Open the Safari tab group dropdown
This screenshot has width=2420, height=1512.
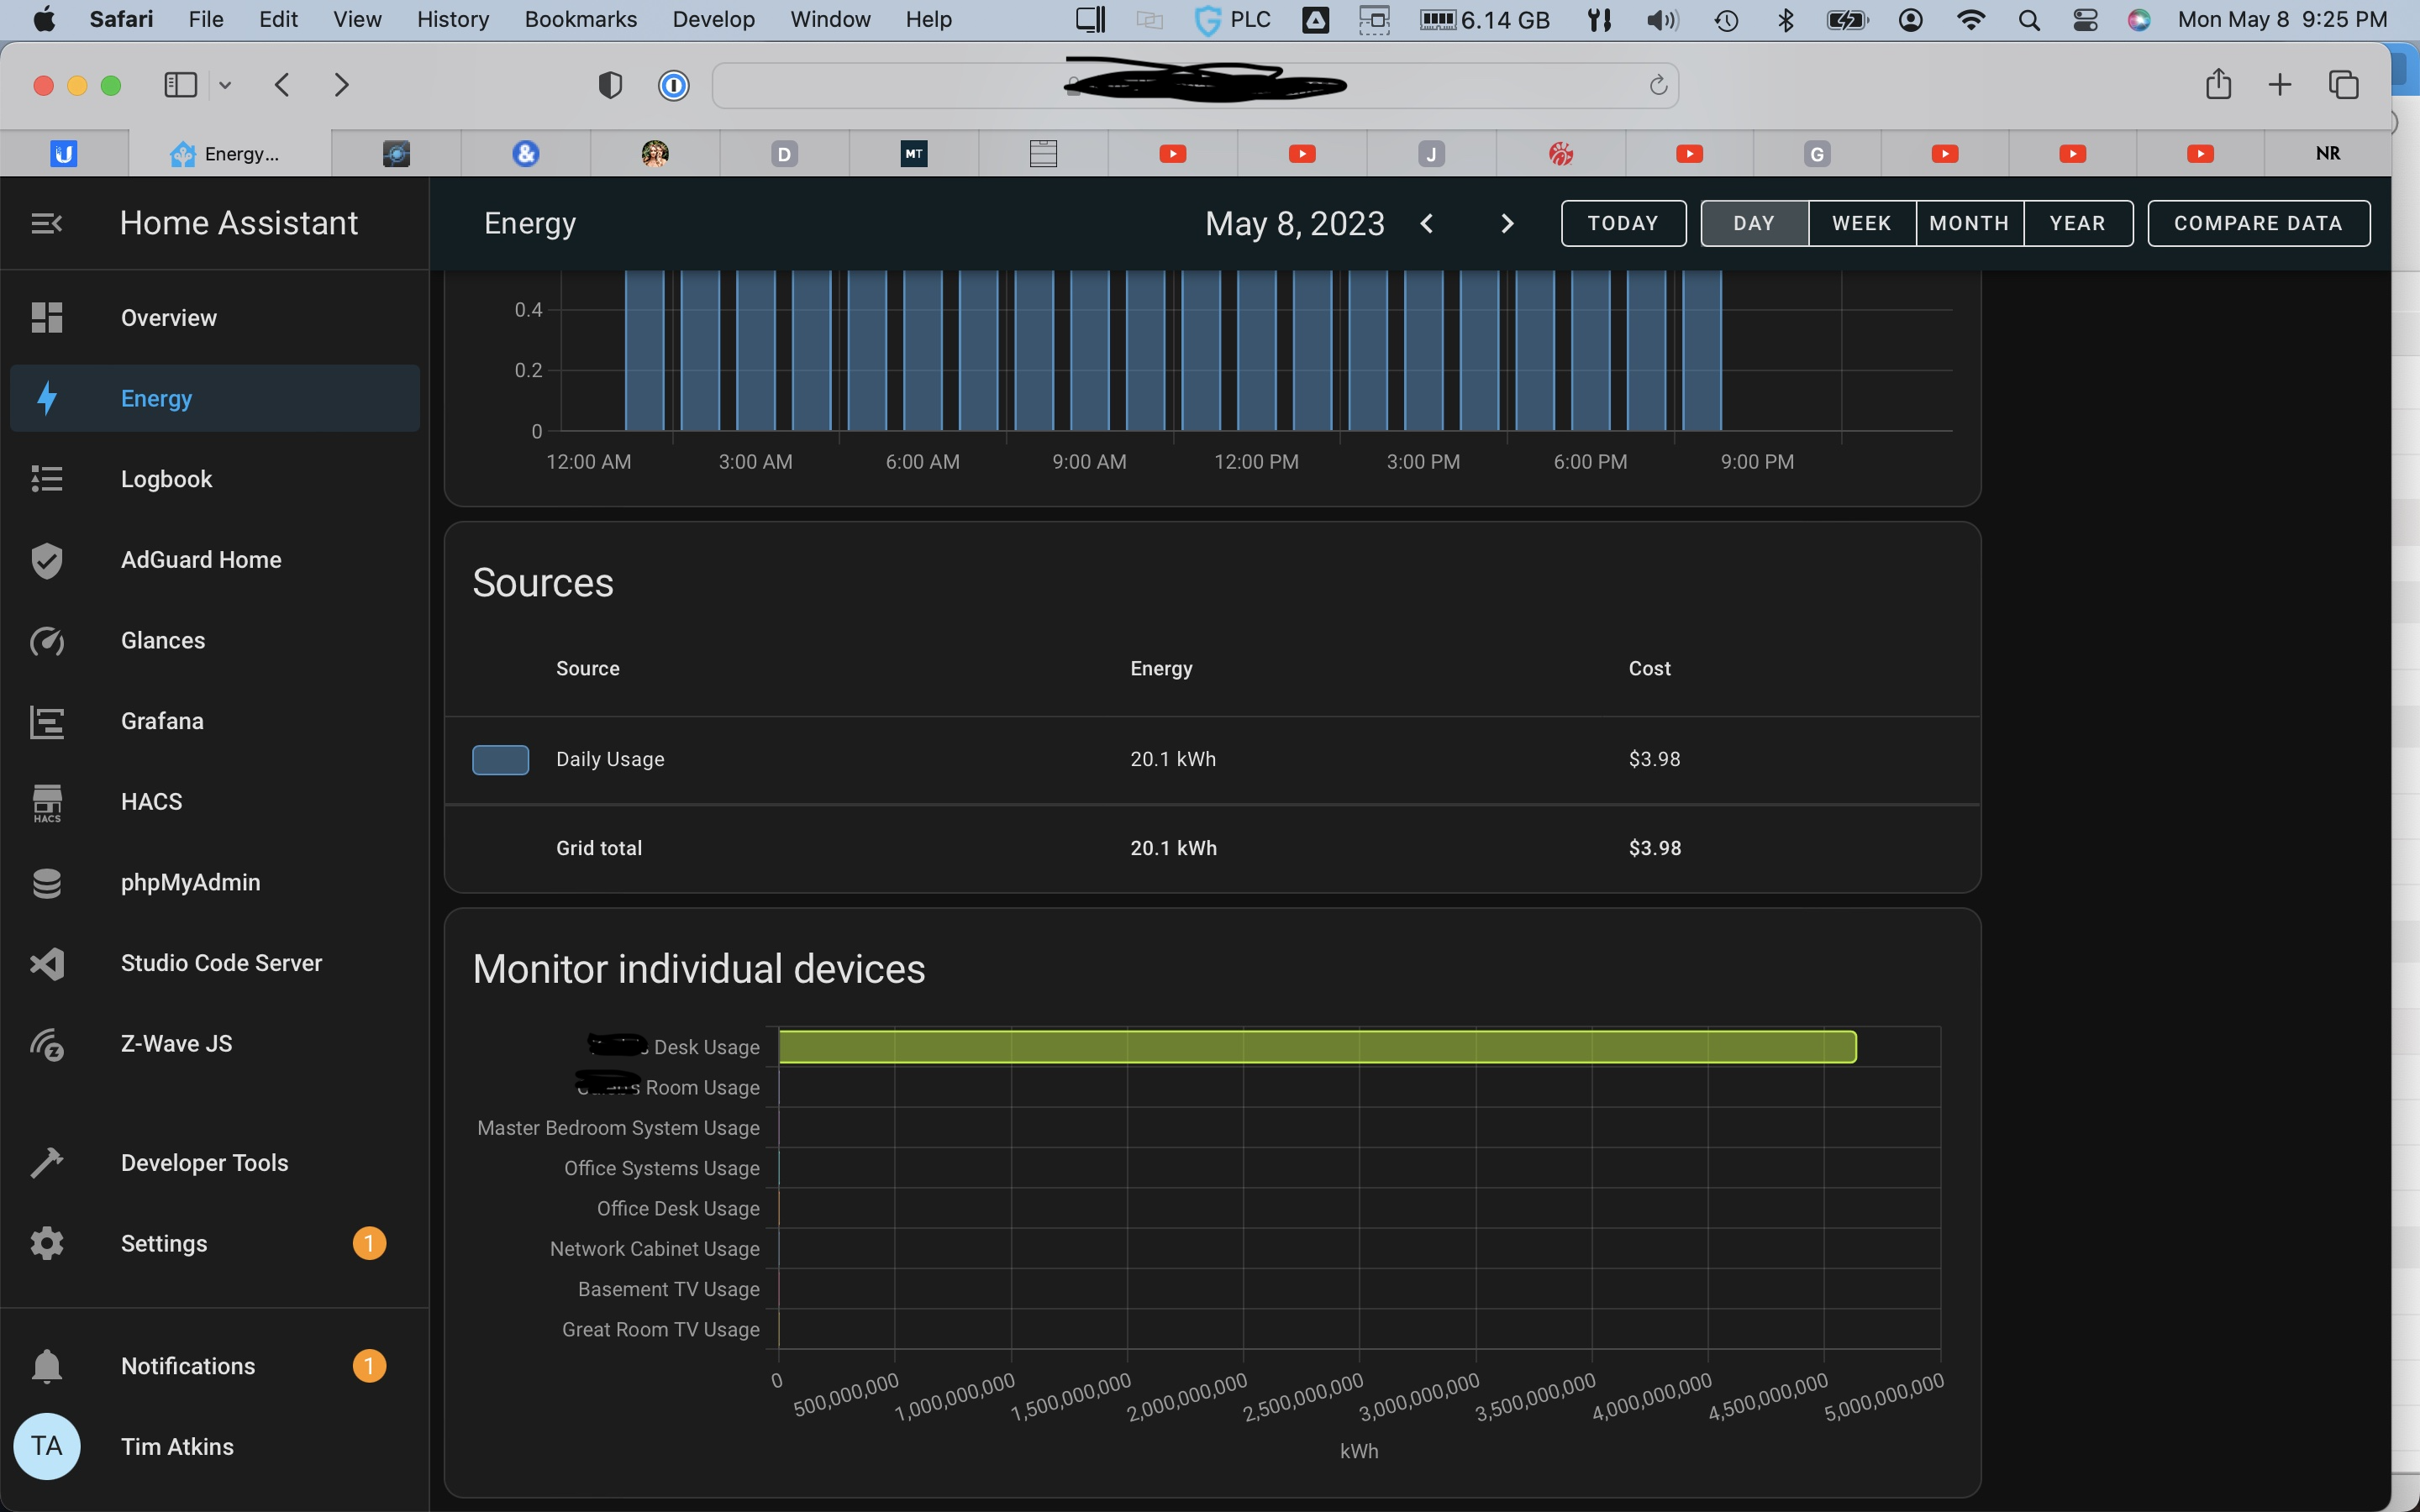[x=225, y=85]
